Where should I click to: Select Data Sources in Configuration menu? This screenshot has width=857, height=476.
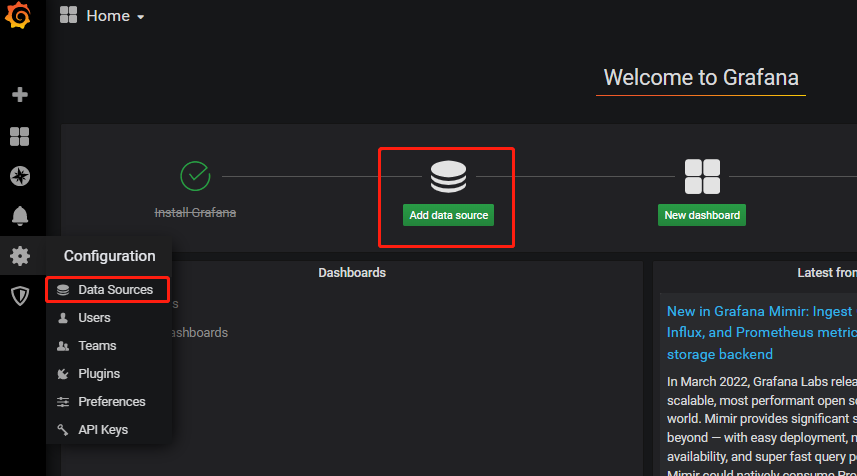108,290
